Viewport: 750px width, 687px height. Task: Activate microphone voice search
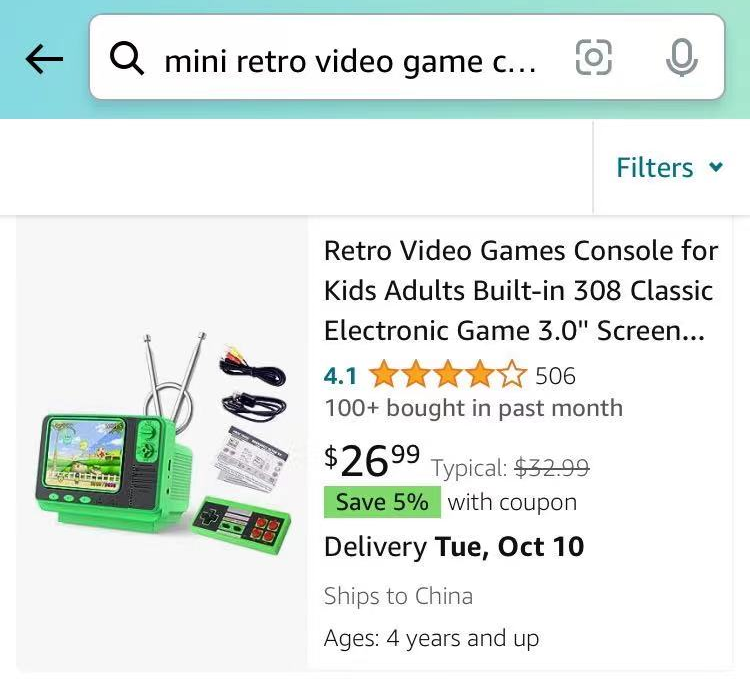click(682, 57)
